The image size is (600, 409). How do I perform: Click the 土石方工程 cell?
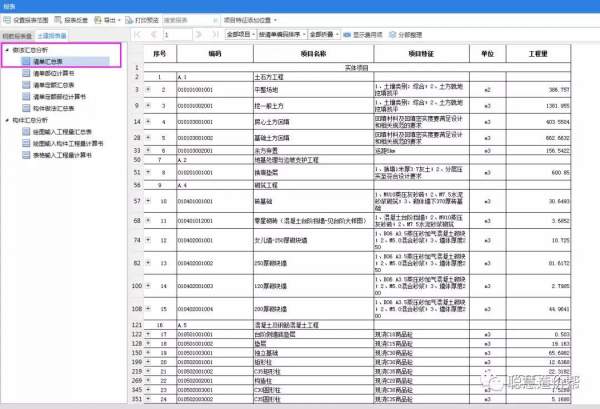pyautogui.click(x=313, y=77)
